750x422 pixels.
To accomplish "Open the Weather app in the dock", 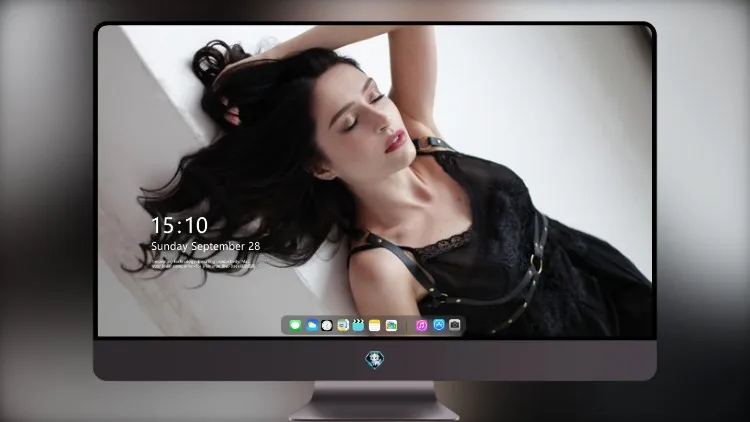I will (311, 326).
